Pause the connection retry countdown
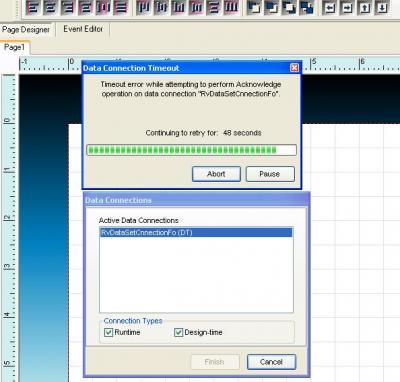Viewport: 400px width, 382px height. click(270, 174)
